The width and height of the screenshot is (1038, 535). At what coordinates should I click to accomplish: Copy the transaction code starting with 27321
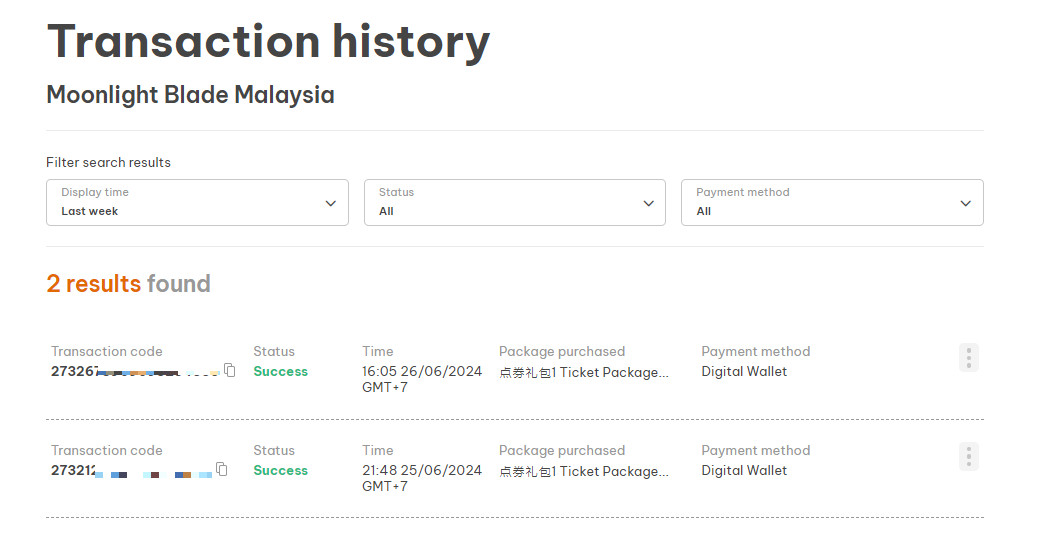click(222, 470)
